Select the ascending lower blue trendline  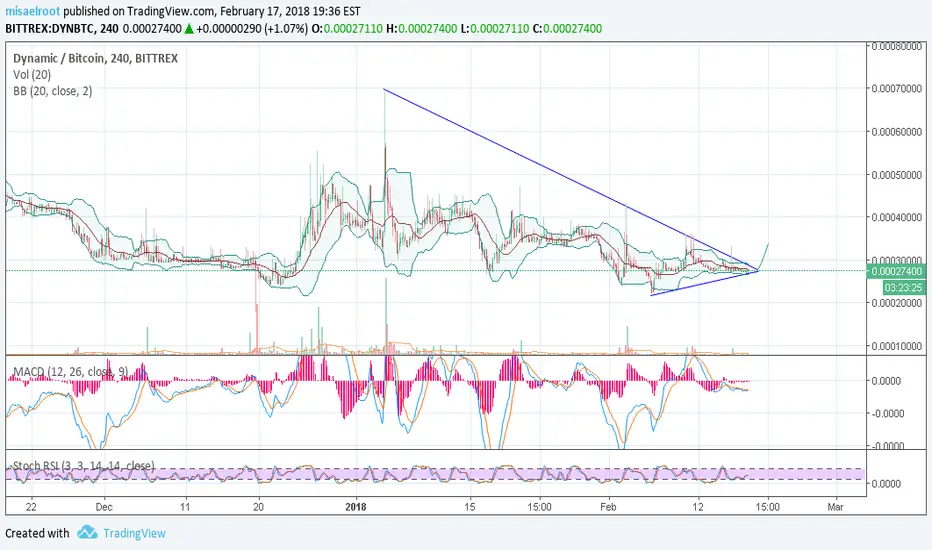704,283
